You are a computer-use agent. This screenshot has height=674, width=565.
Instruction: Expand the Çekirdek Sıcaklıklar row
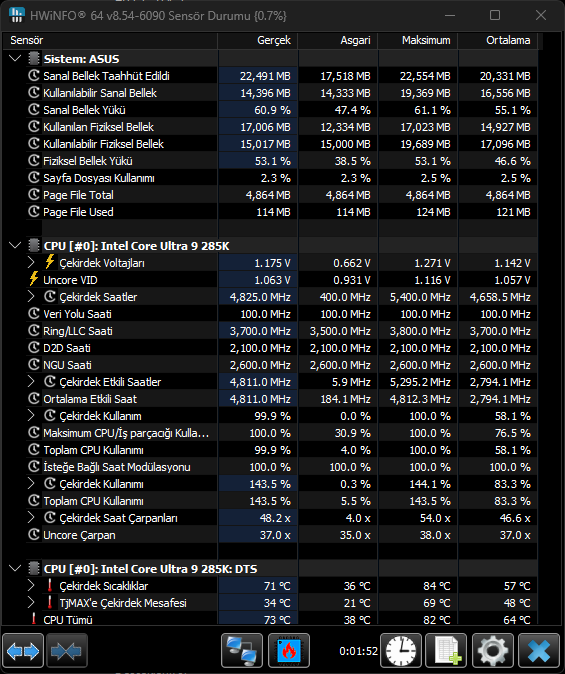(x=31, y=585)
